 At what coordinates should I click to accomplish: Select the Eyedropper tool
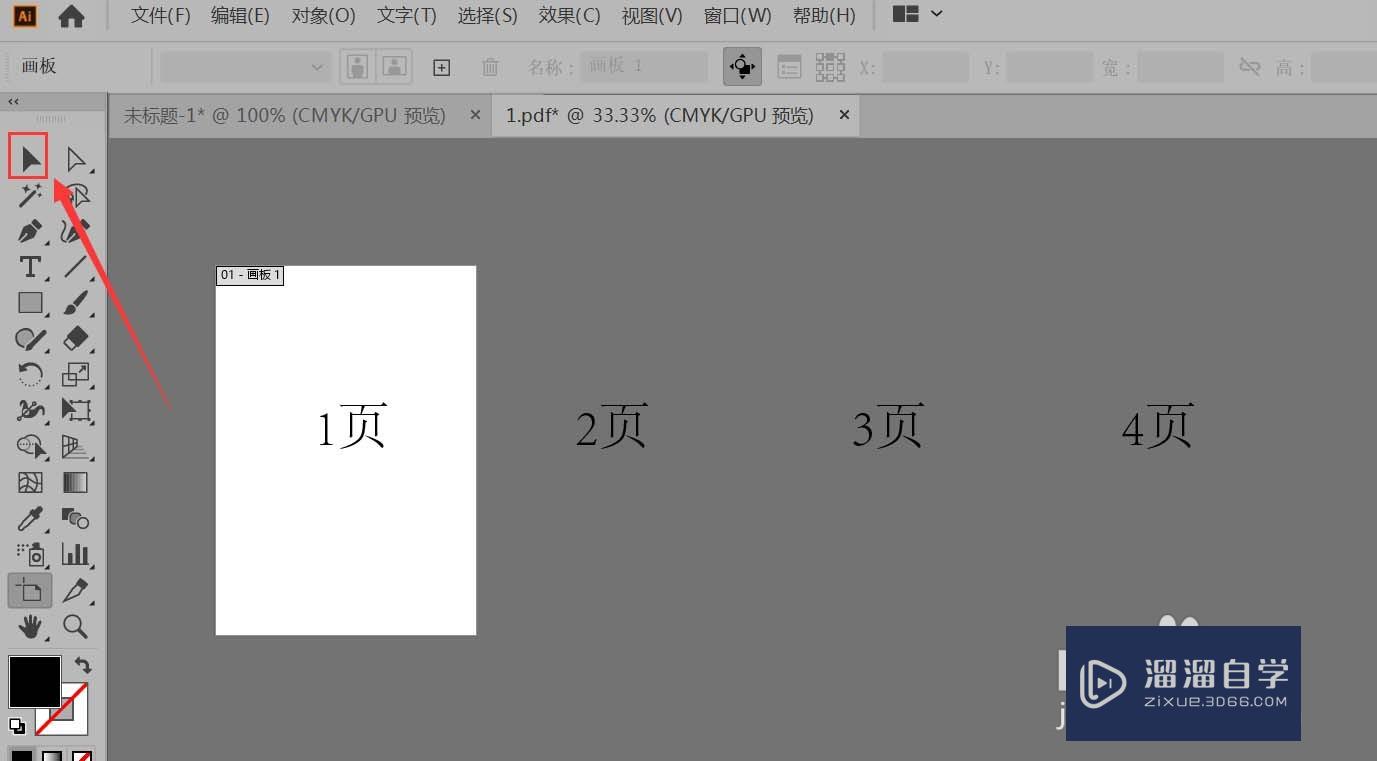point(30,519)
